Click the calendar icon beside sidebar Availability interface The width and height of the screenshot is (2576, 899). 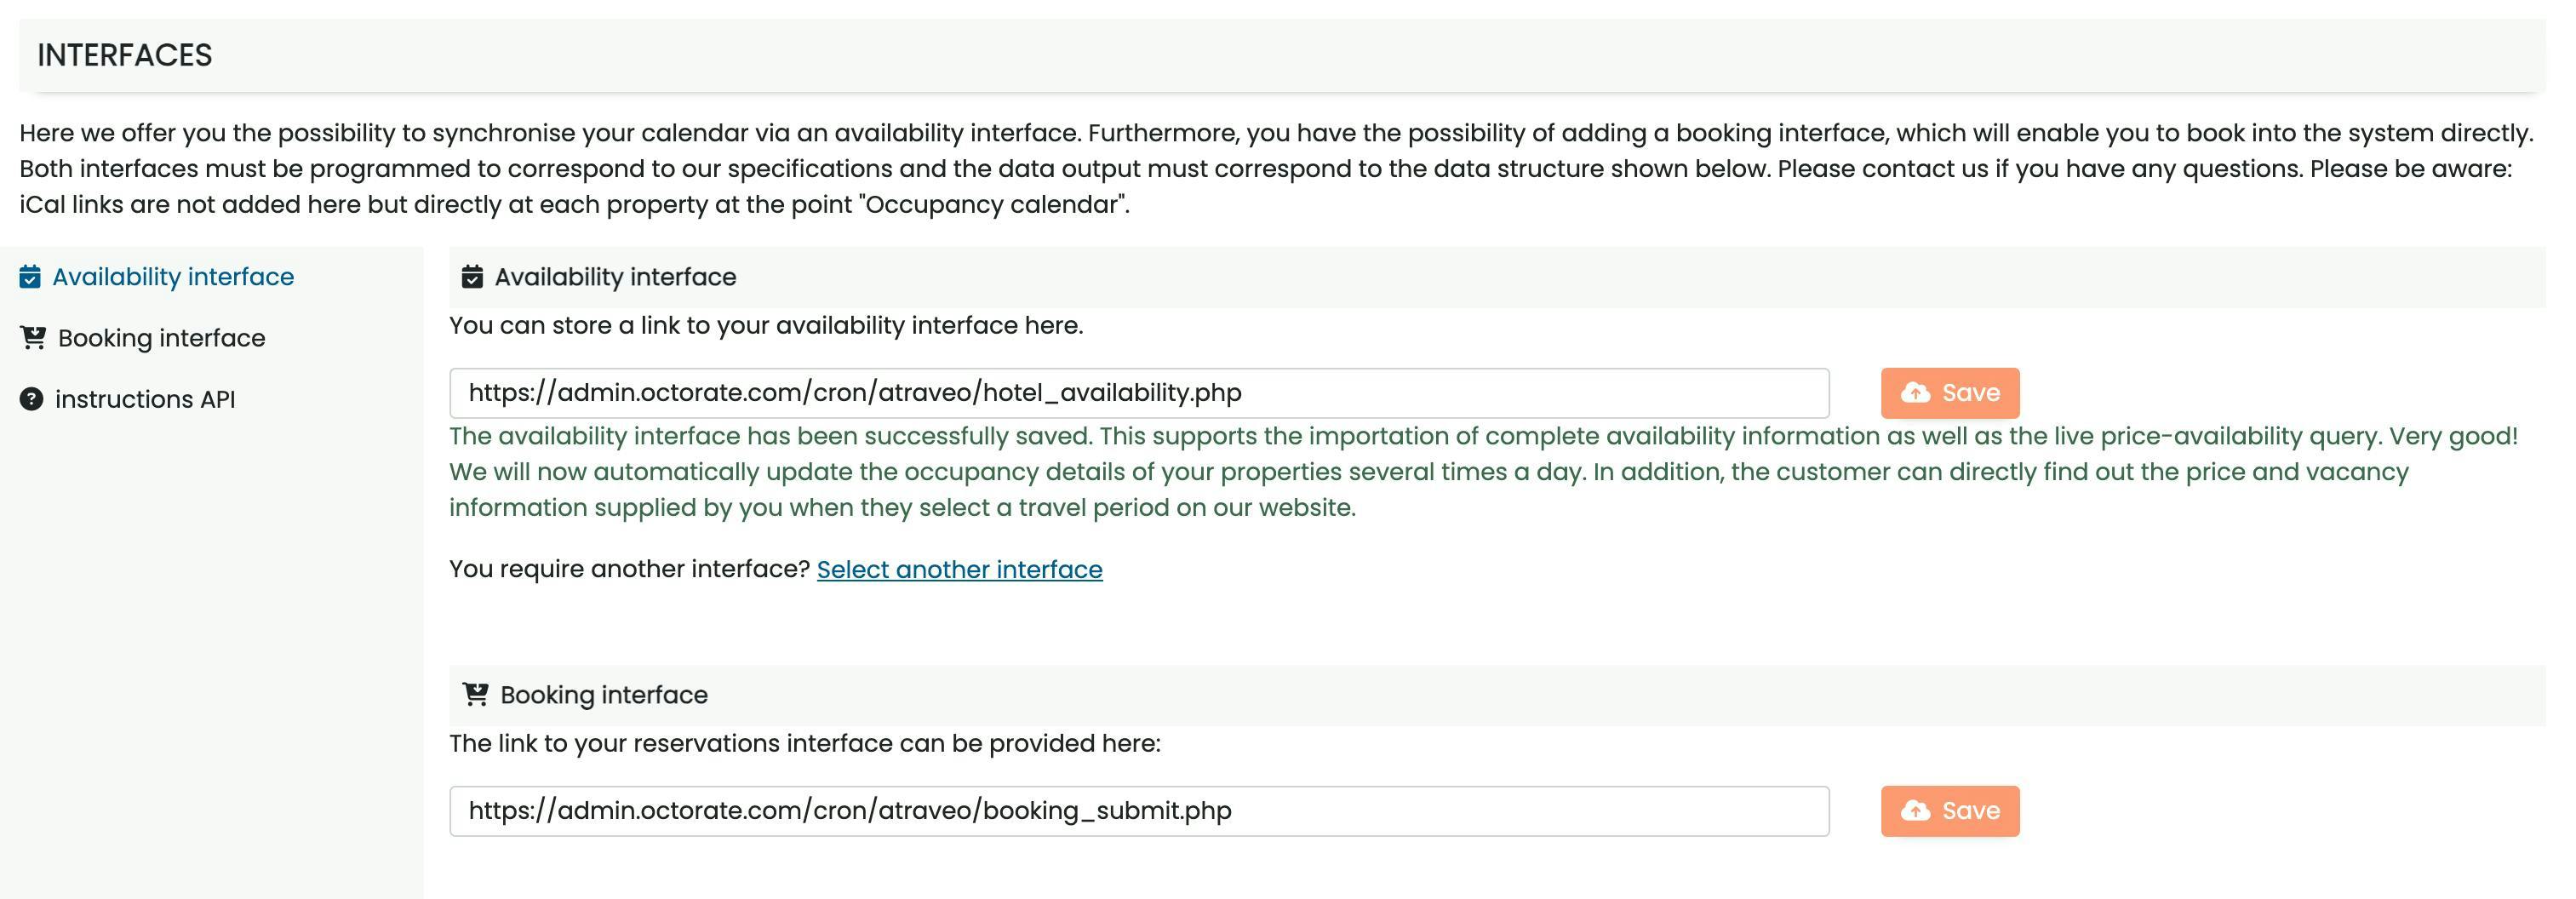click(30, 277)
